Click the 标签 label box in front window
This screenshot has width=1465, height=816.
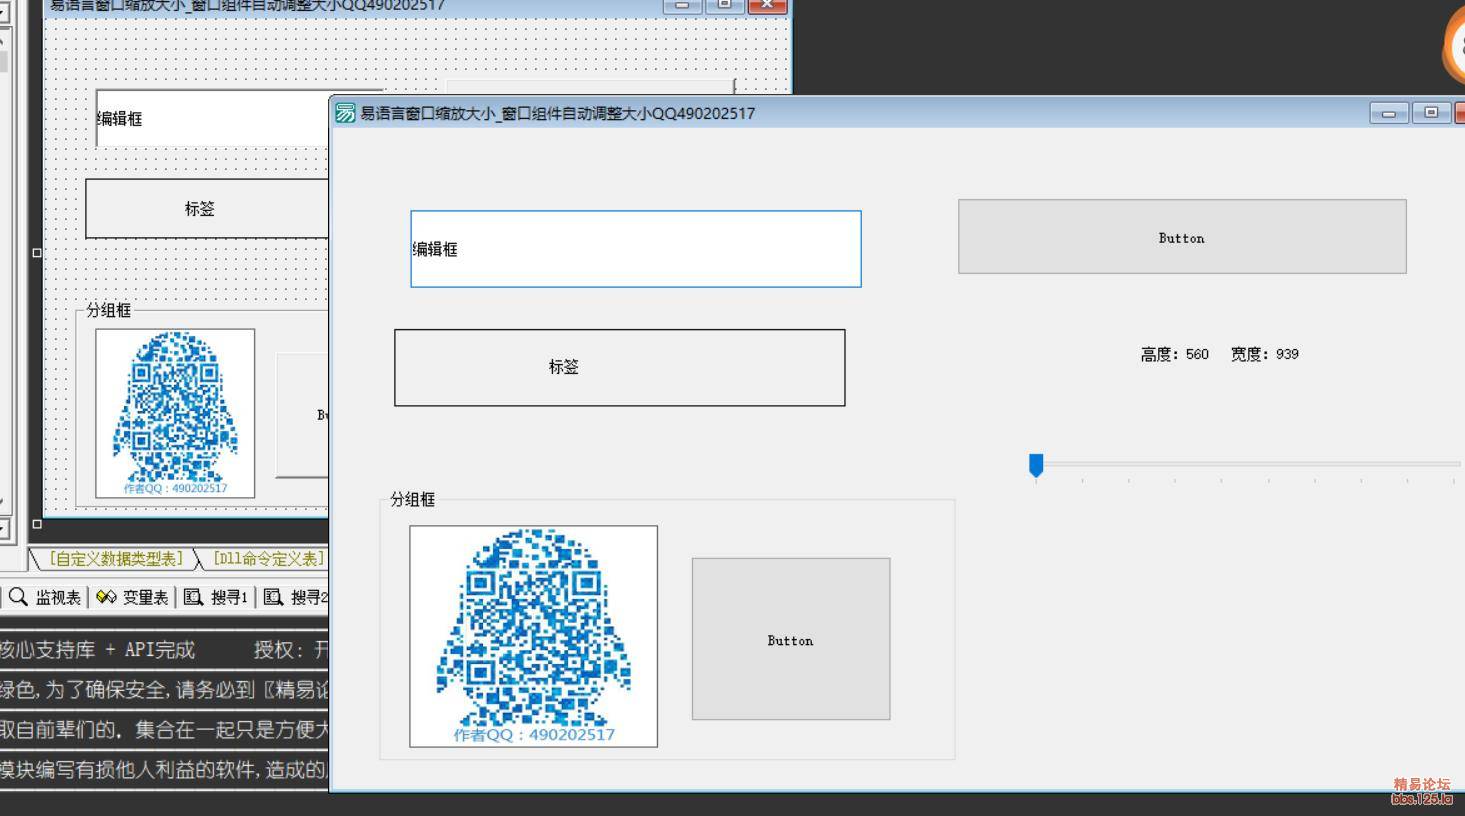[x=620, y=367]
